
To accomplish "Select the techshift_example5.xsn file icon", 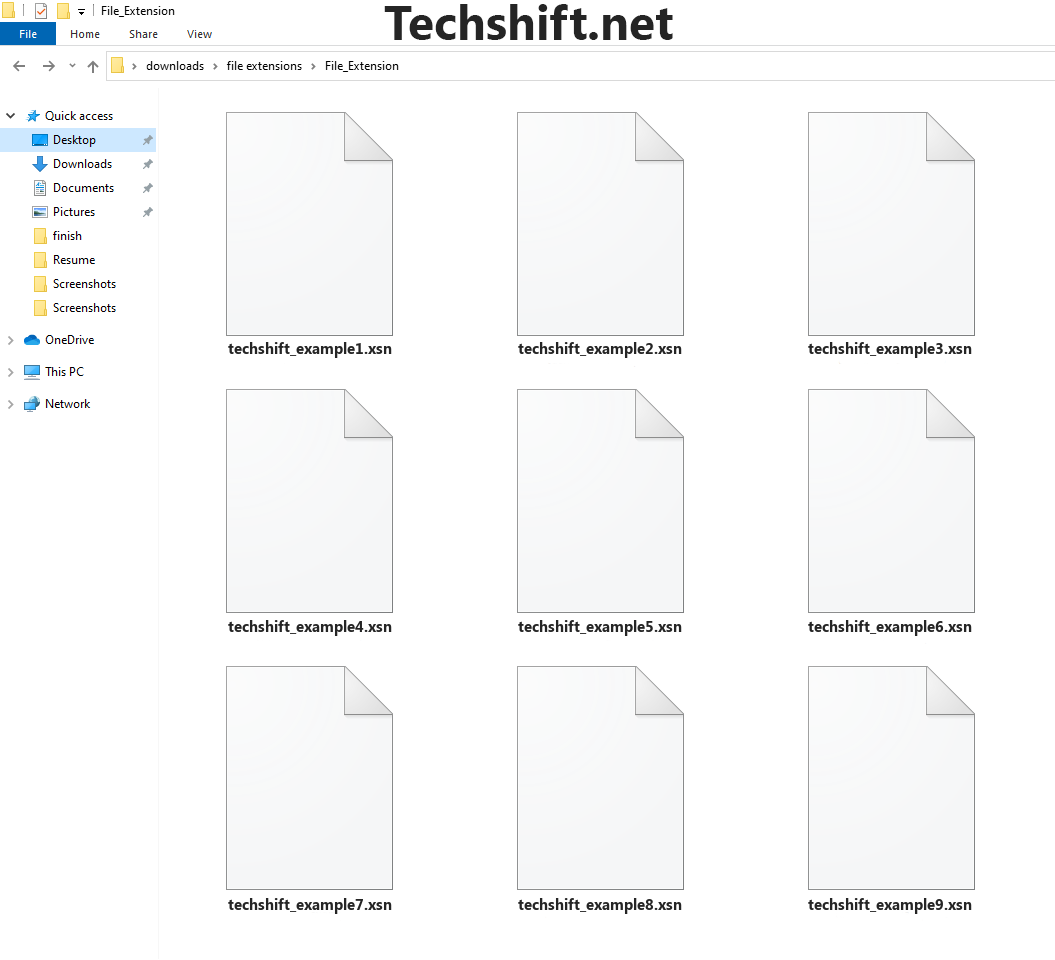I will [600, 501].
